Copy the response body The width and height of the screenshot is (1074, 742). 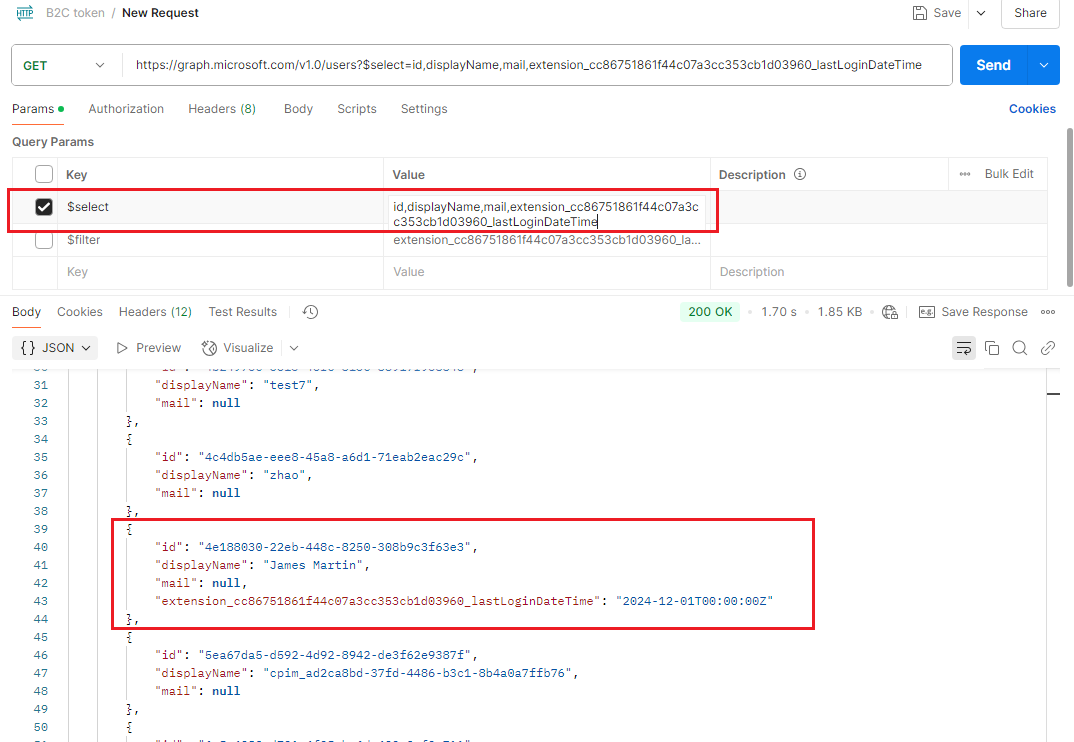(991, 347)
